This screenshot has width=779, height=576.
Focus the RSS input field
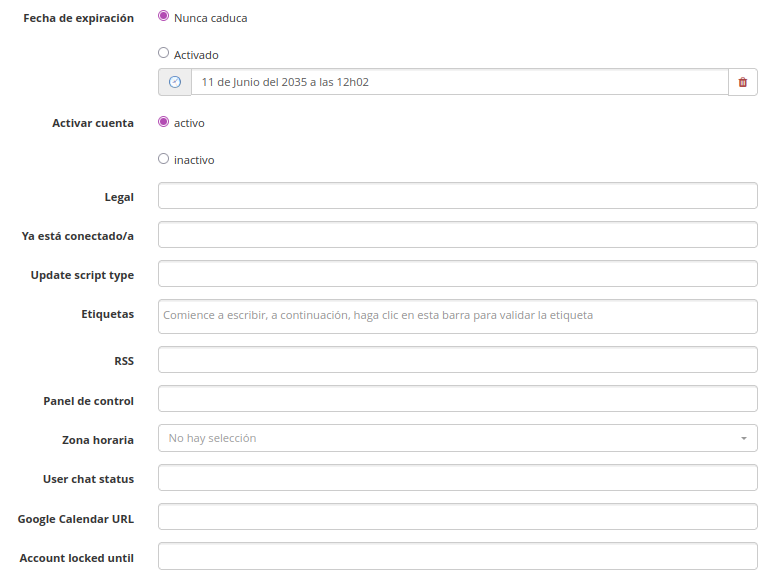coord(457,360)
